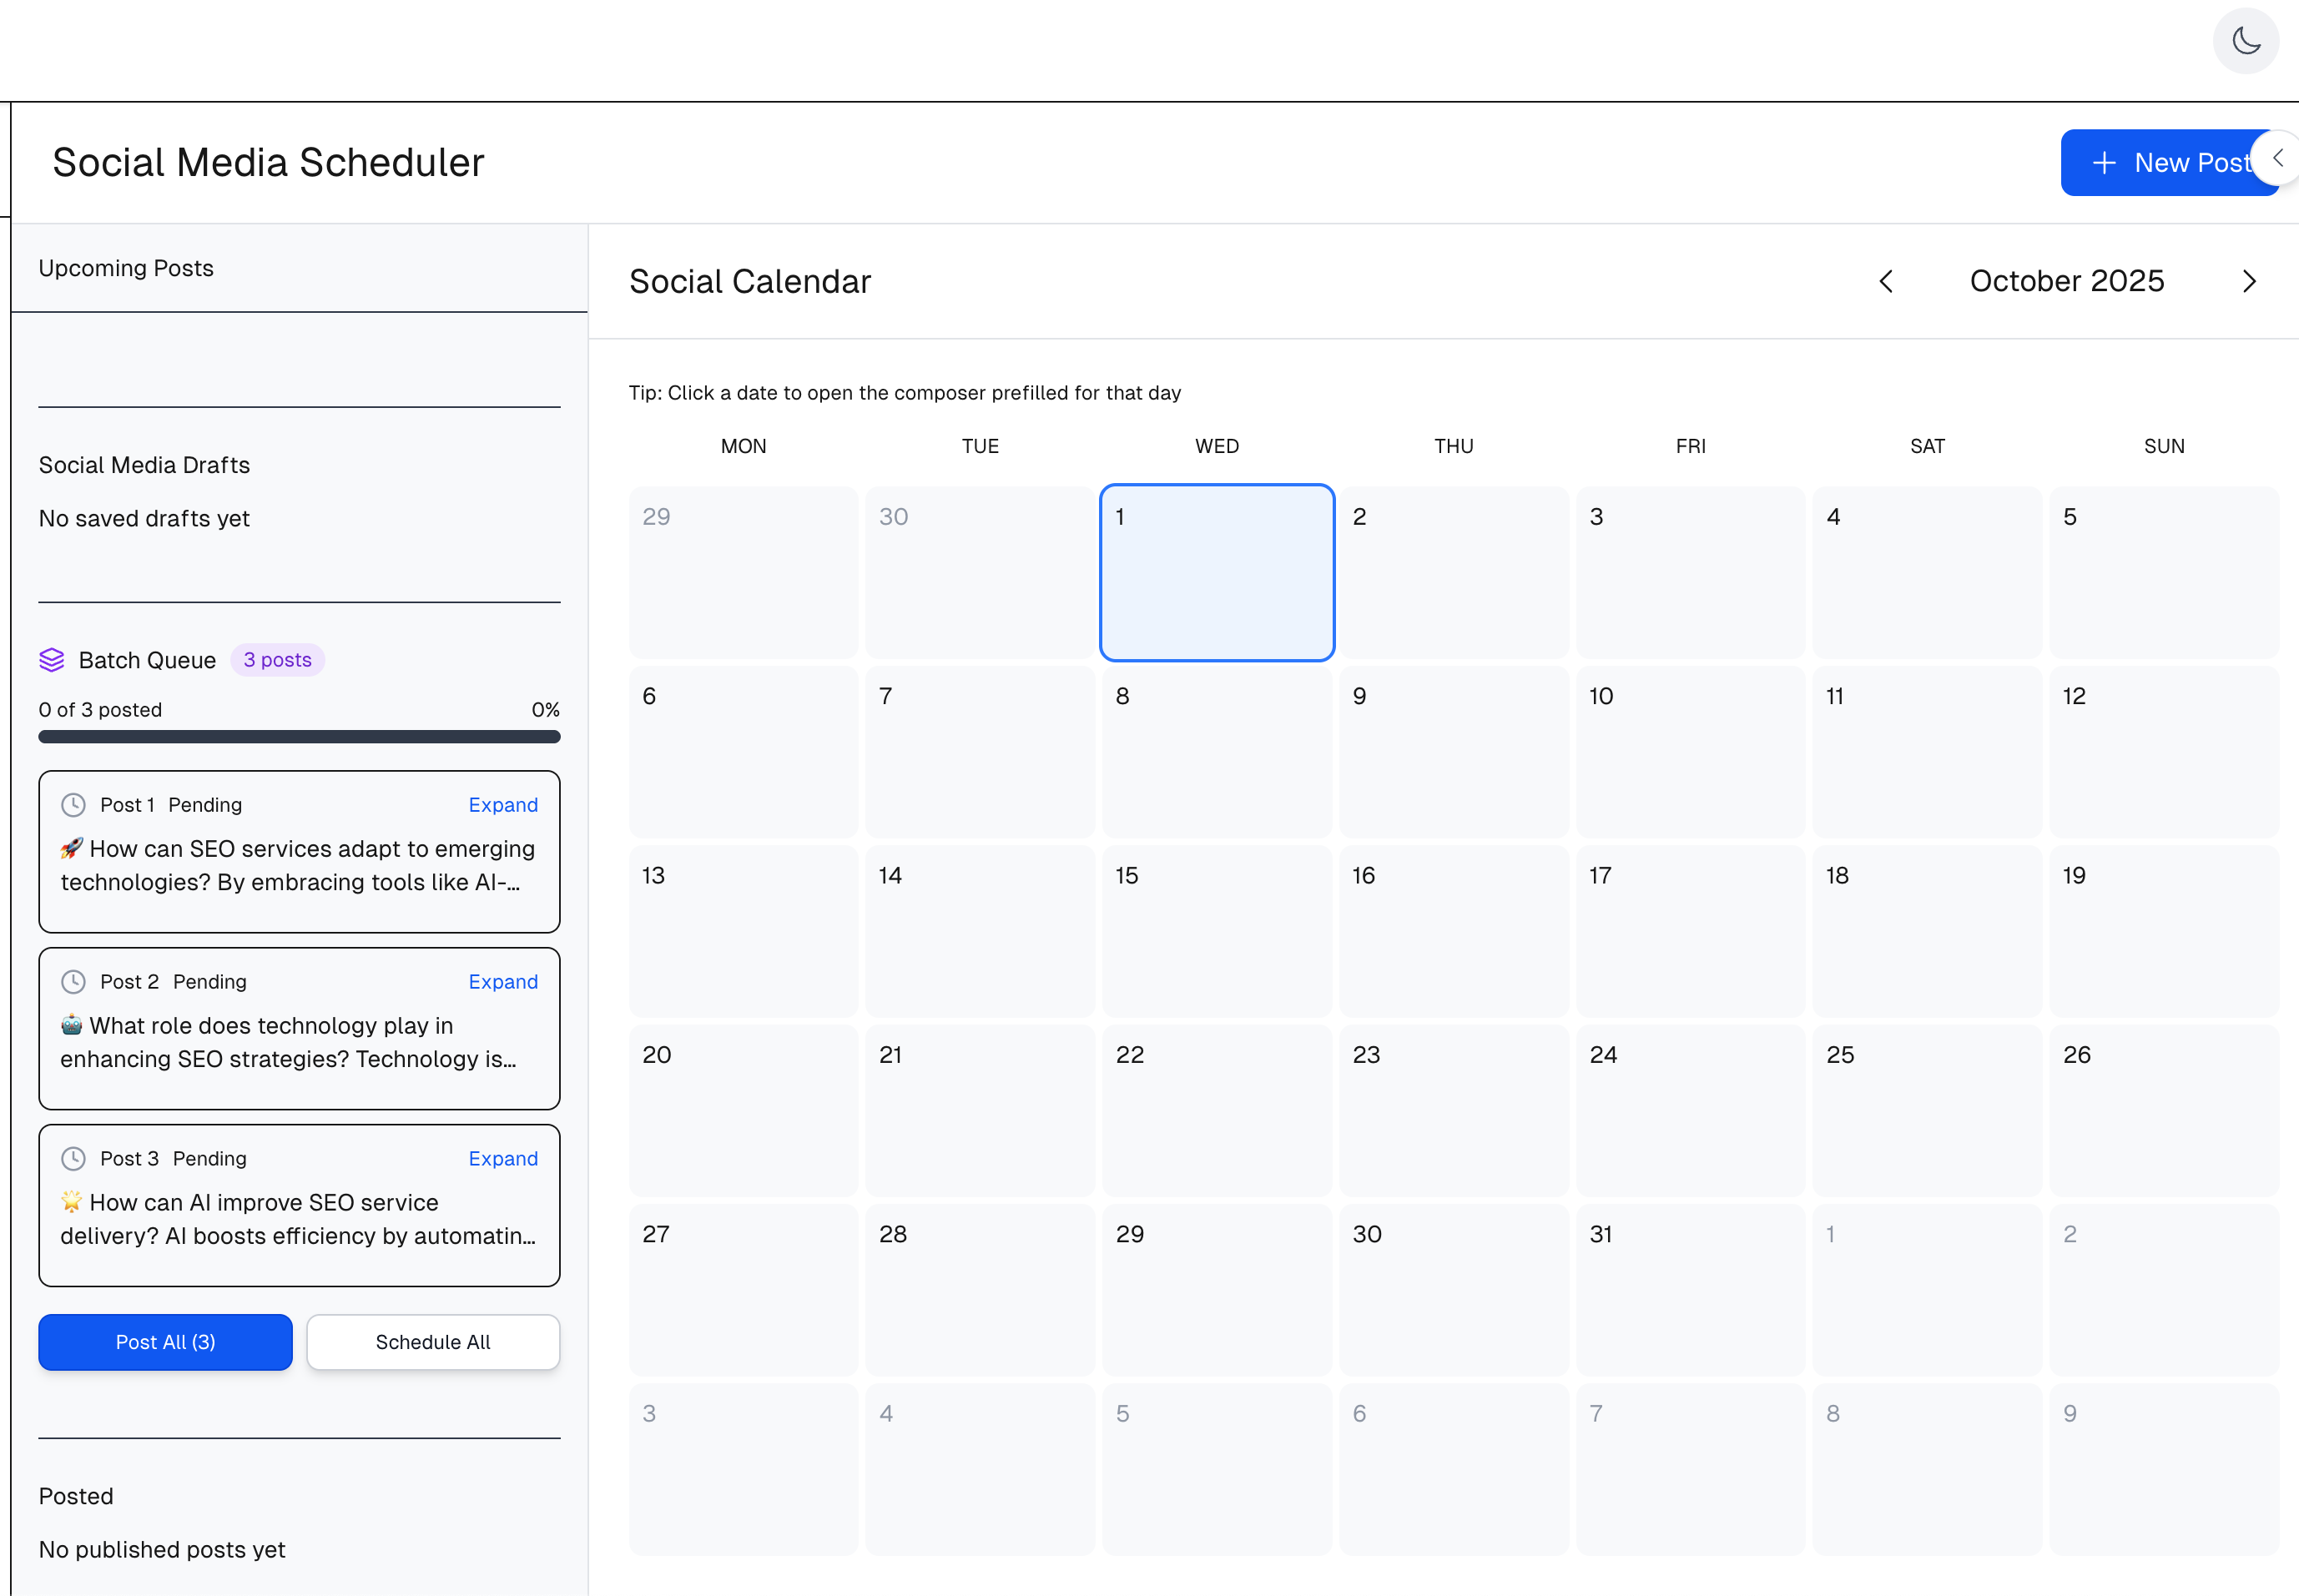Go to next month with right chevron
The image size is (2299, 1596).
coord(2249,281)
